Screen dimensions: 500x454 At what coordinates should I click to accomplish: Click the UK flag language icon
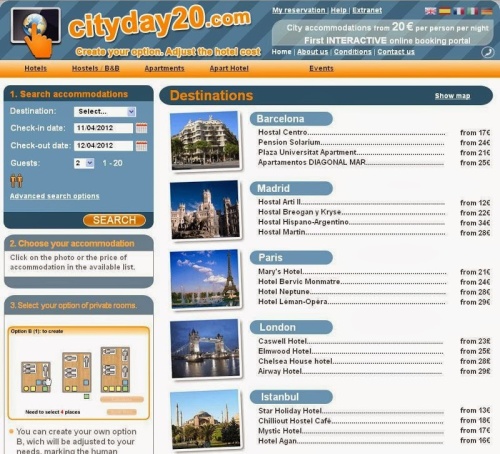point(430,11)
